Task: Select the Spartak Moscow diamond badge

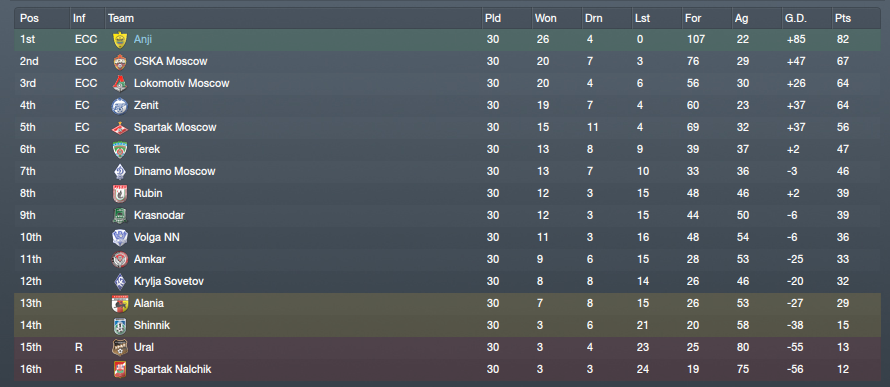Action: click(120, 128)
